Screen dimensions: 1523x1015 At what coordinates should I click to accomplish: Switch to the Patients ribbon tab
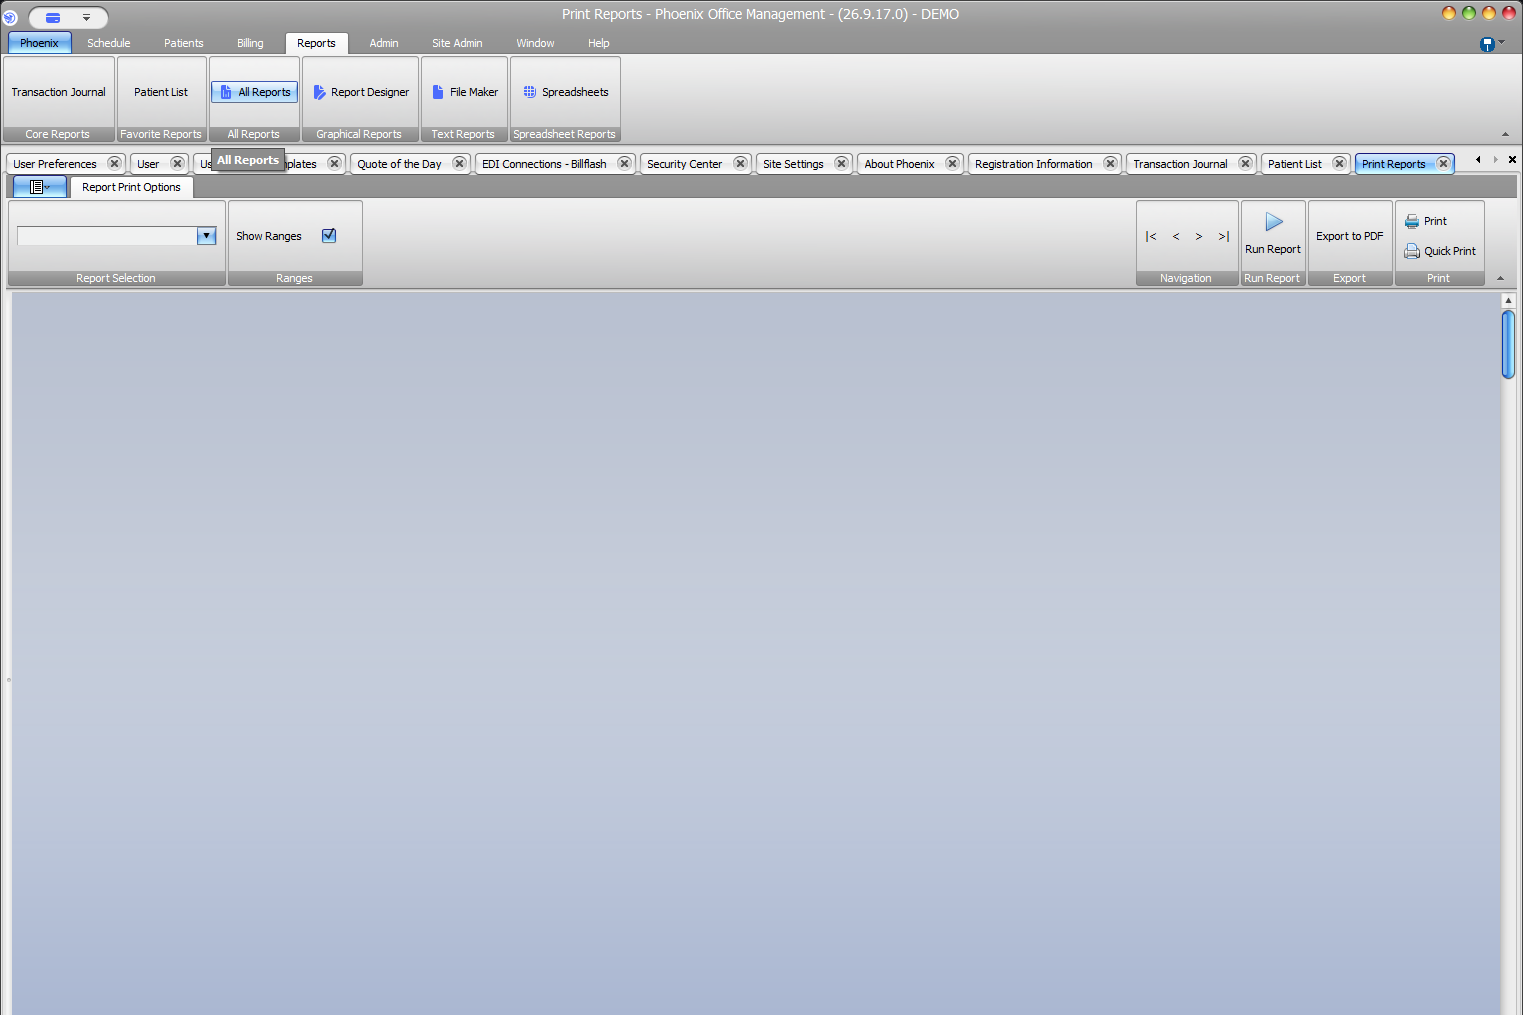(184, 43)
